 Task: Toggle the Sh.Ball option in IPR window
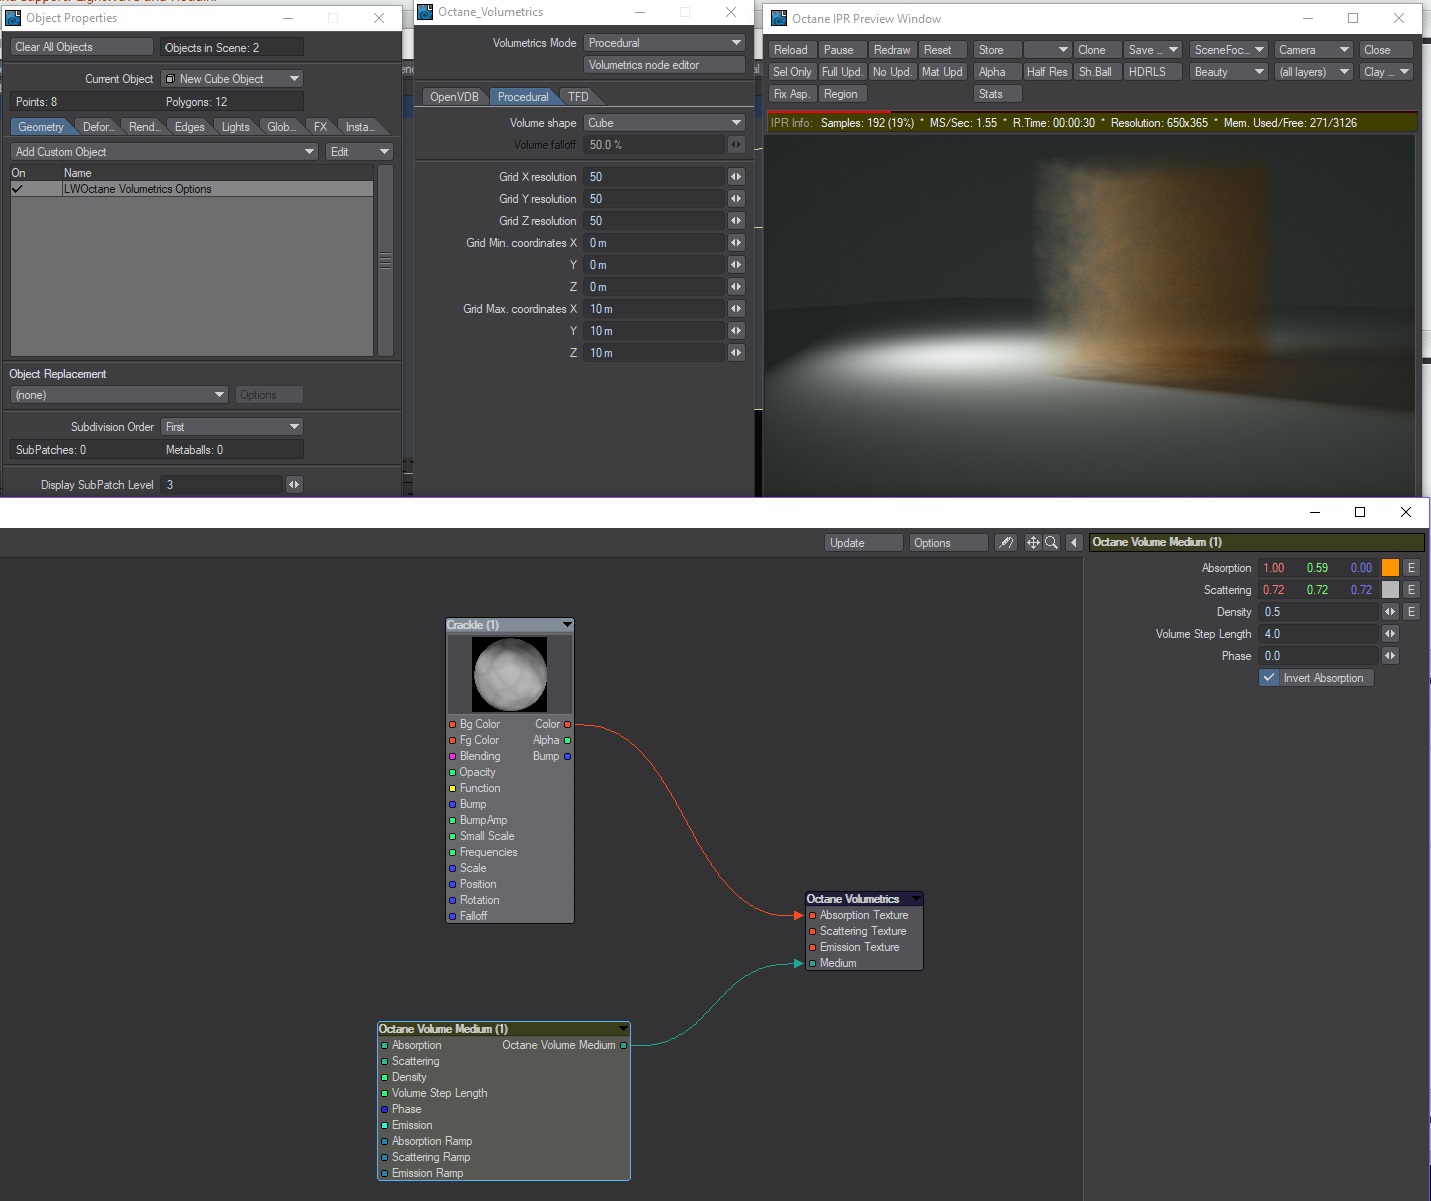[x=1095, y=72]
